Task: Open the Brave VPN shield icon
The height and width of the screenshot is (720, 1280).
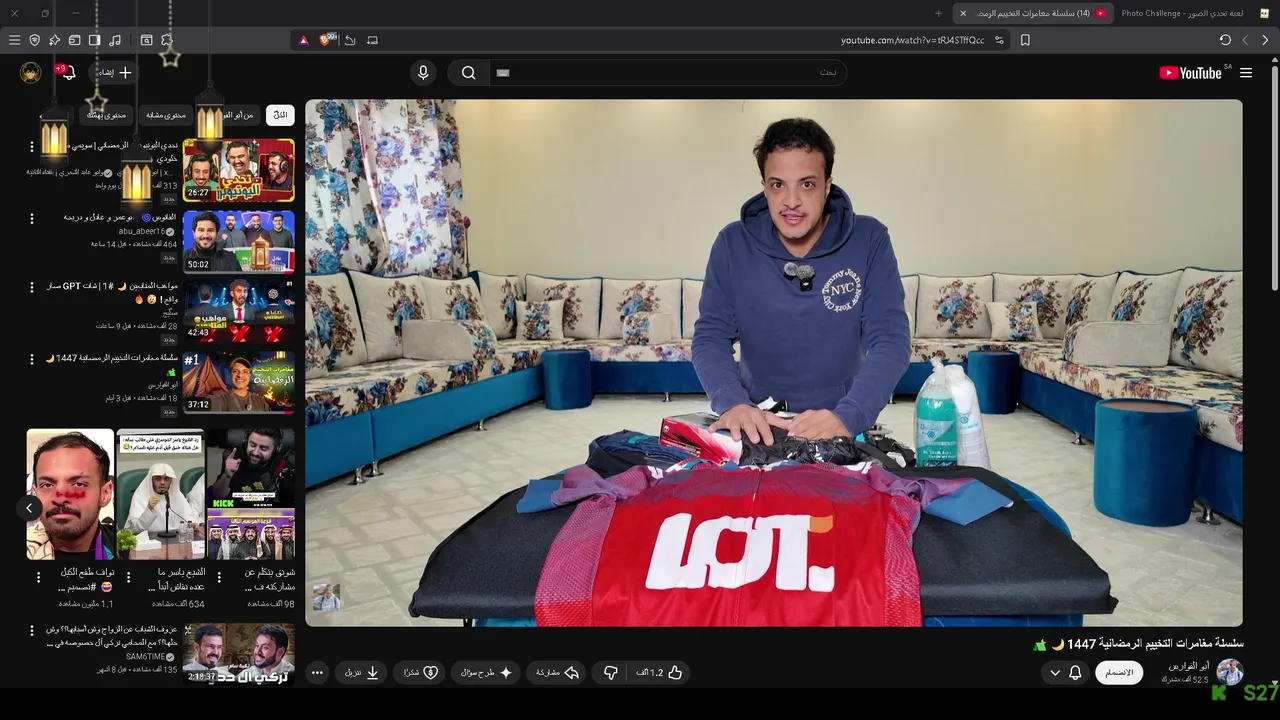Action: pyautogui.click(x=34, y=40)
